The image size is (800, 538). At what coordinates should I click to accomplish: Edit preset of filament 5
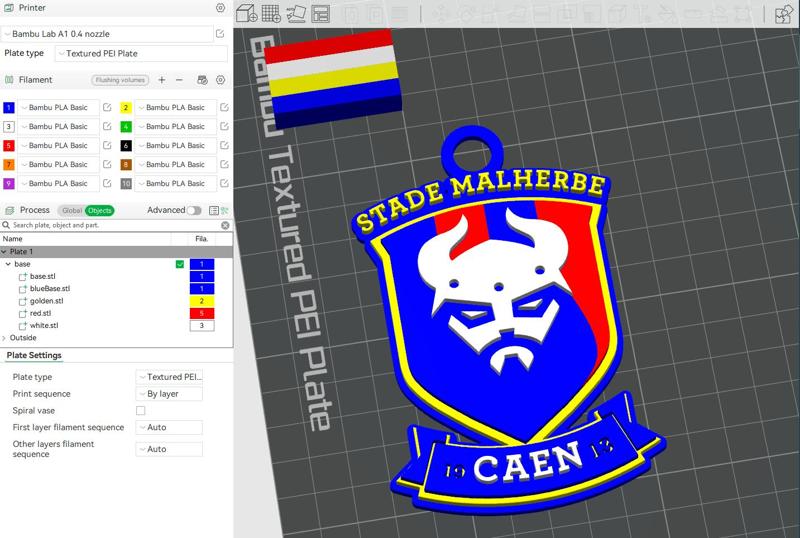[107, 145]
